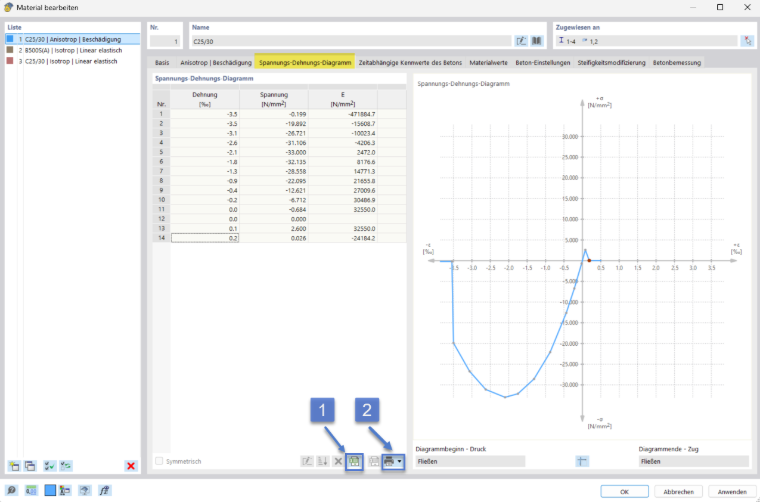The width and height of the screenshot is (760, 502).
Task: Delete the table row with the gray X
Action: coord(338,461)
